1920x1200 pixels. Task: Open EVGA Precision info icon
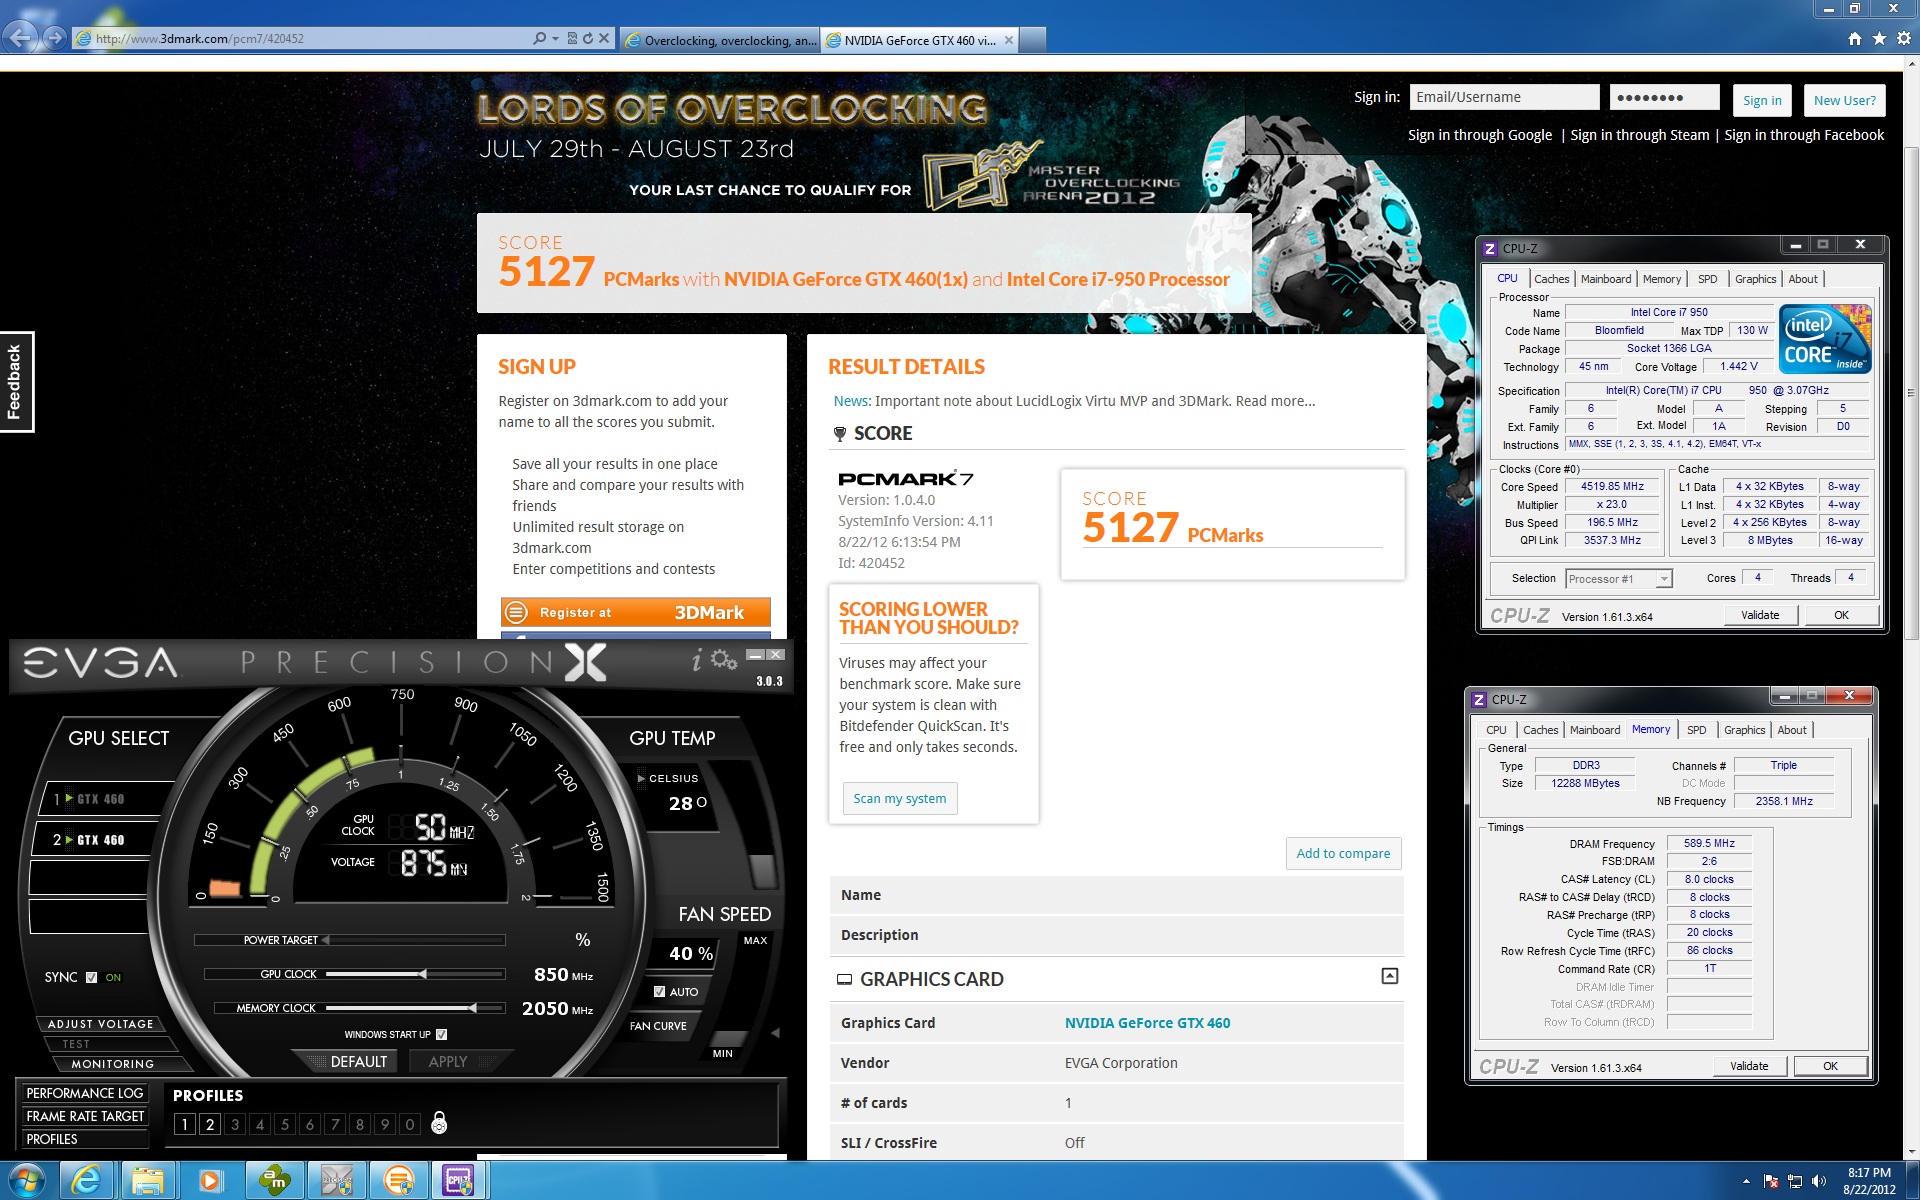pyautogui.click(x=697, y=660)
